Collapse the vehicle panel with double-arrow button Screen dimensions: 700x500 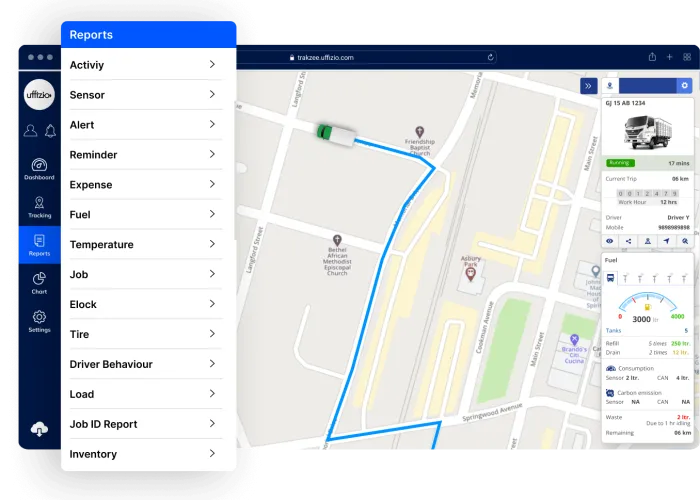point(589,86)
